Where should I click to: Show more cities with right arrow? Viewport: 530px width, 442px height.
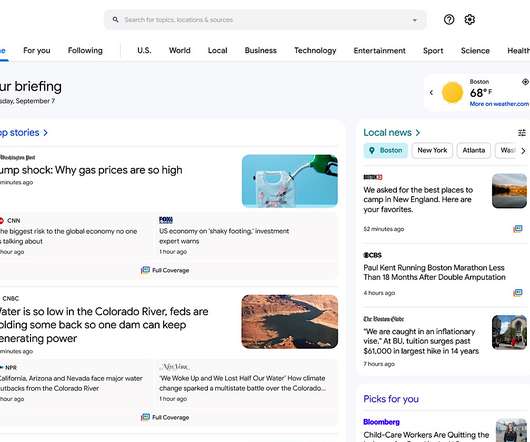(523, 151)
